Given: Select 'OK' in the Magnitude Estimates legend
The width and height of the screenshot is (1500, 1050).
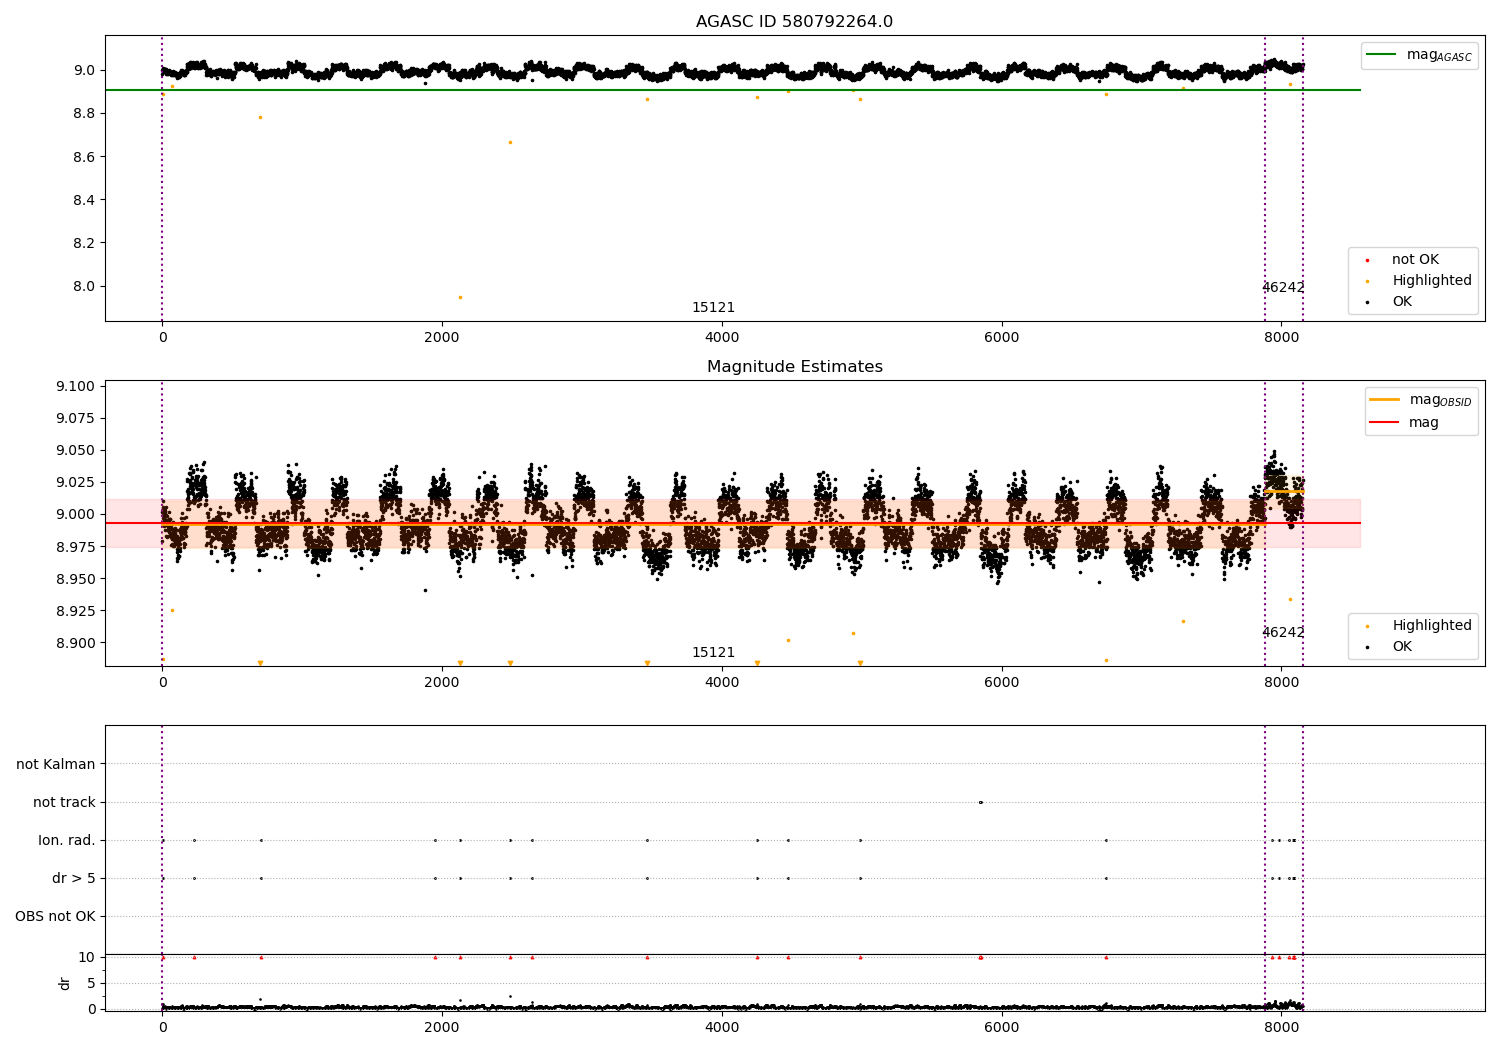Looking at the screenshot, I should coord(1389,647).
